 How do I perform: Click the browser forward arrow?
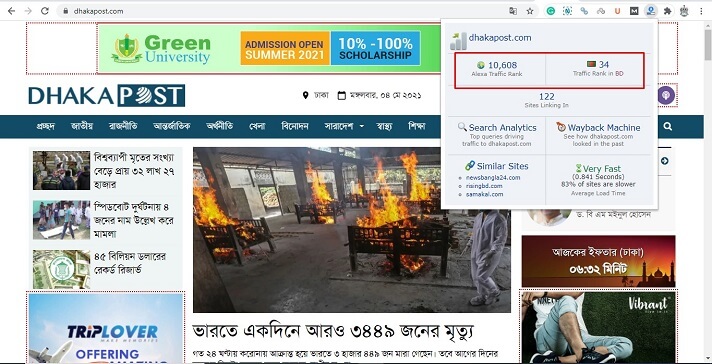pos(28,11)
